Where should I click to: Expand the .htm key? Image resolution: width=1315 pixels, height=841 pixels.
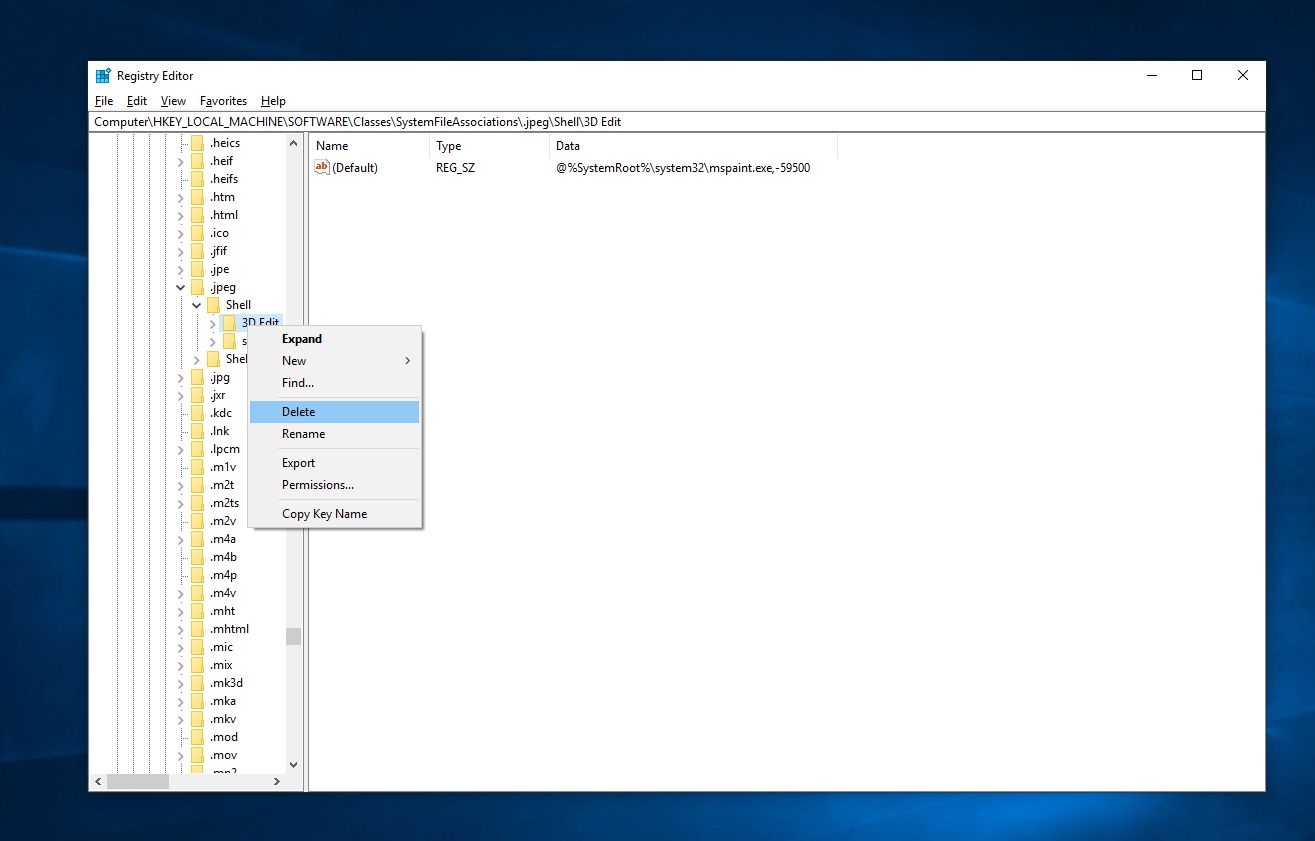tap(181, 197)
